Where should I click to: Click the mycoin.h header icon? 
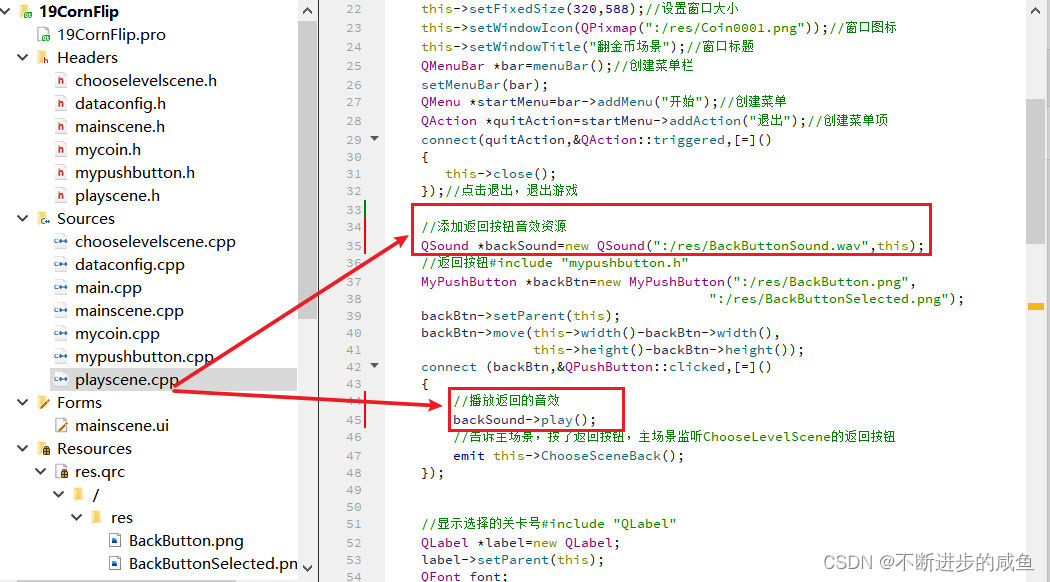pyautogui.click(x=61, y=149)
